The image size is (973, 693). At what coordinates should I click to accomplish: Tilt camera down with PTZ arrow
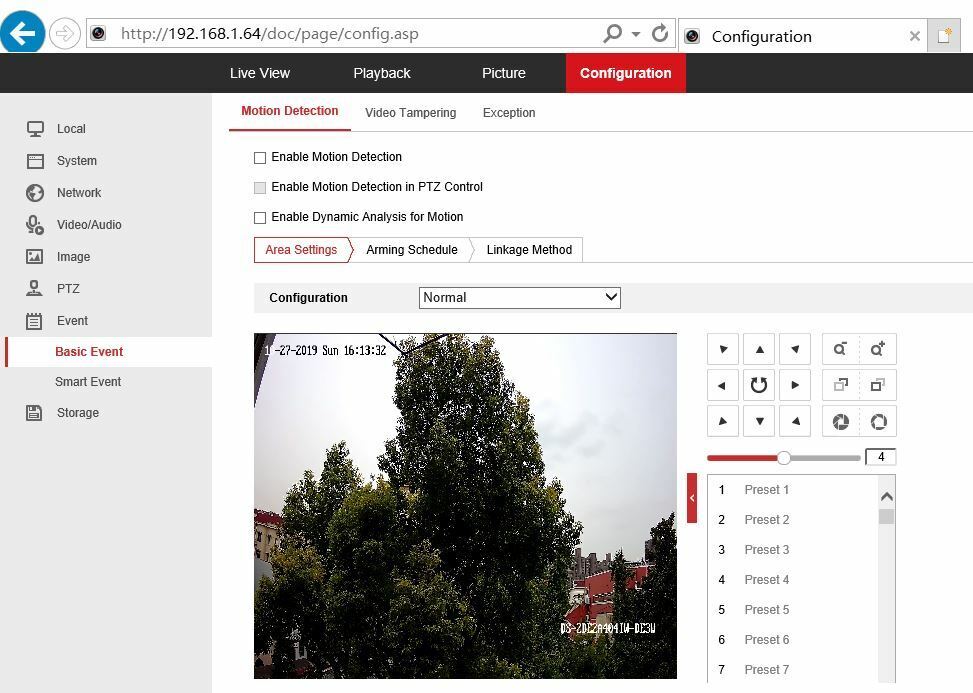760,421
